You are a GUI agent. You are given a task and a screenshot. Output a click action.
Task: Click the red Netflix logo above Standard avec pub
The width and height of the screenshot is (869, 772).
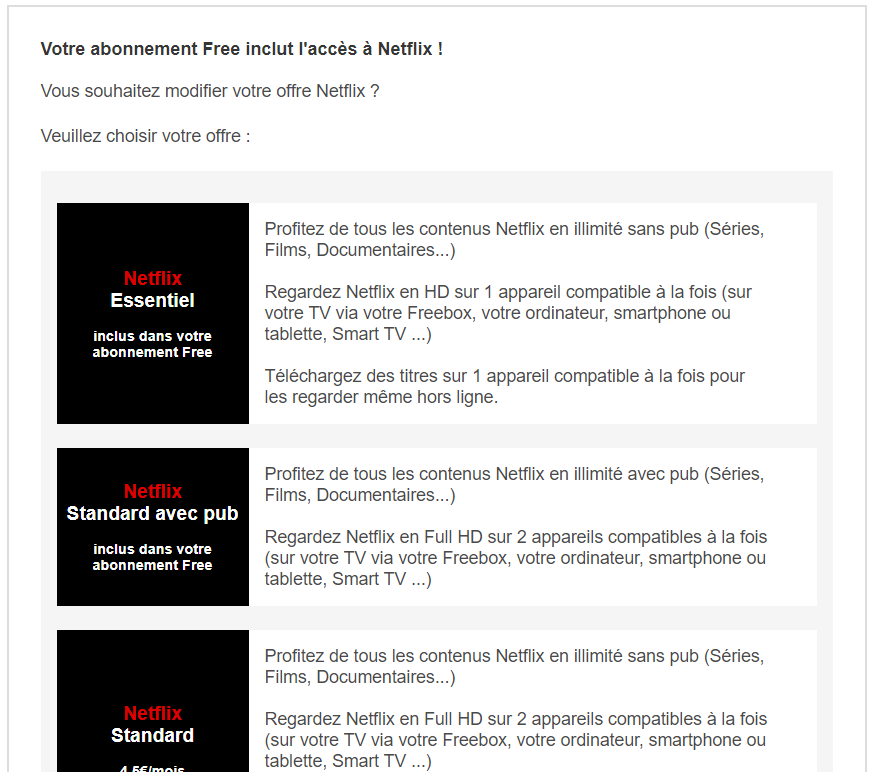point(152,491)
